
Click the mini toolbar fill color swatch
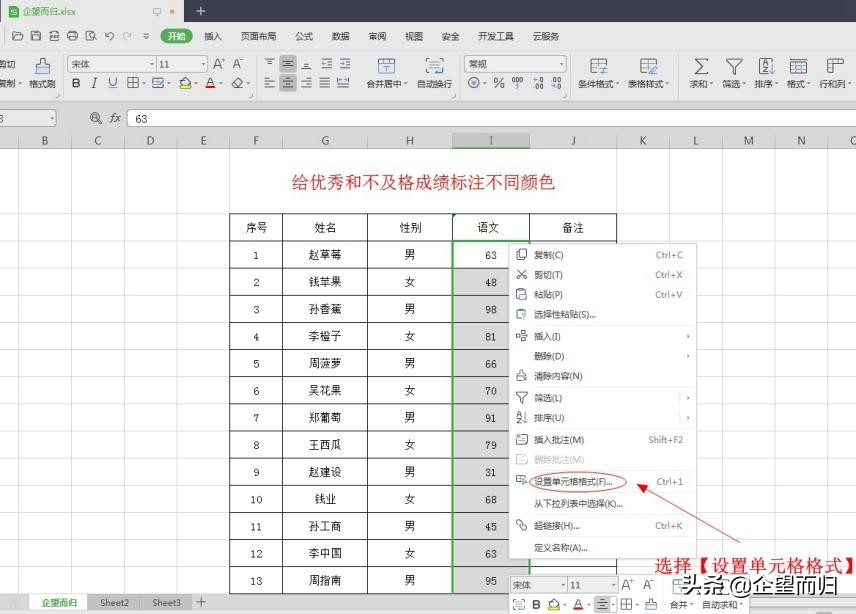554,604
